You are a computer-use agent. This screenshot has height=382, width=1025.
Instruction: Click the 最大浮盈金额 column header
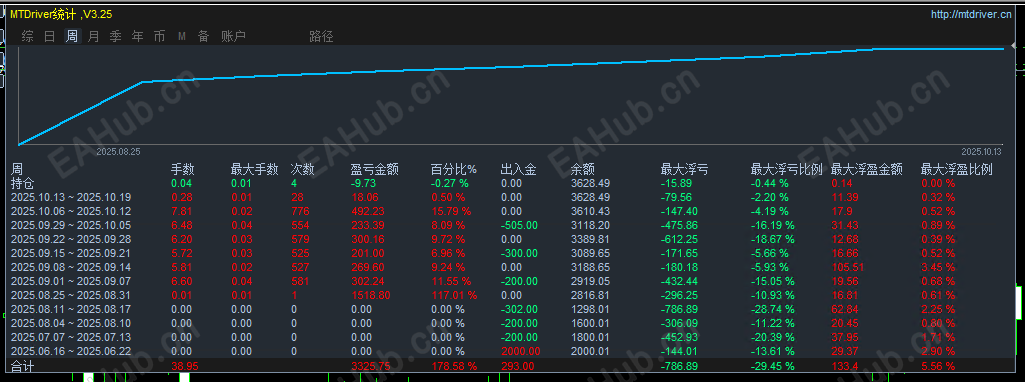pos(867,170)
